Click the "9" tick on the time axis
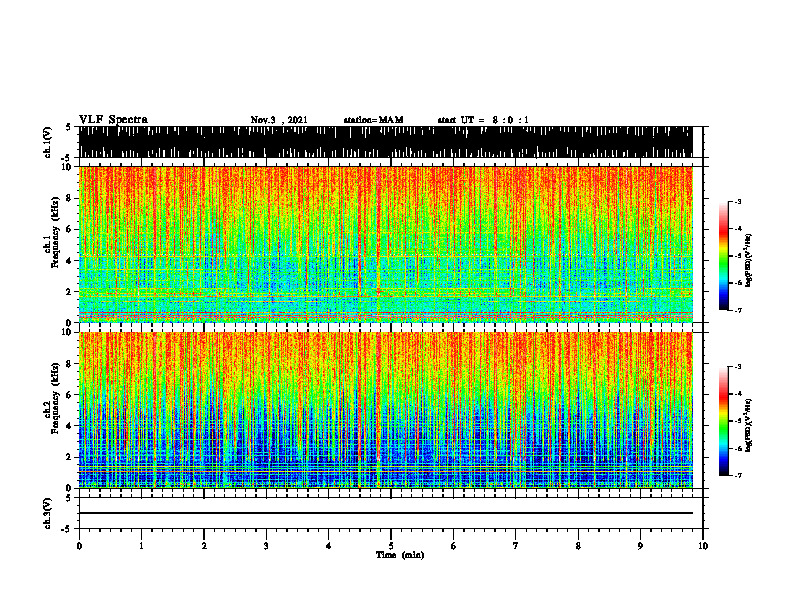The image size is (792, 612). click(x=640, y=546)
